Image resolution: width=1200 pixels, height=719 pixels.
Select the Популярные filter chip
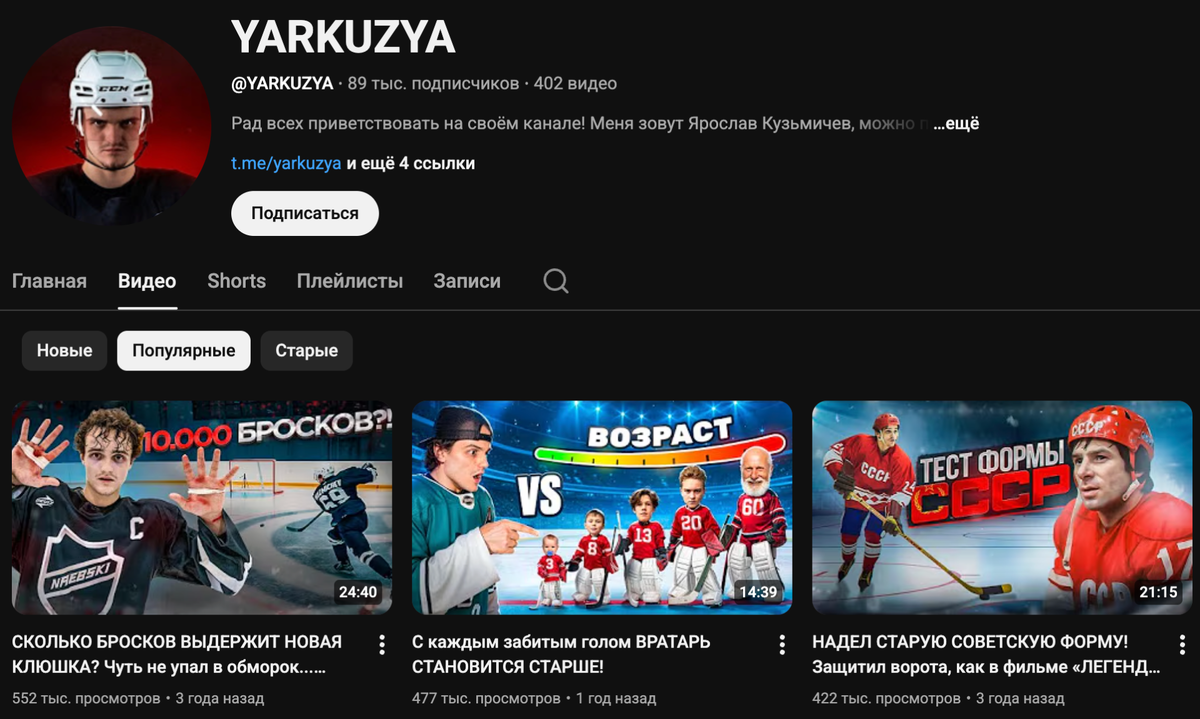(184, 351)
